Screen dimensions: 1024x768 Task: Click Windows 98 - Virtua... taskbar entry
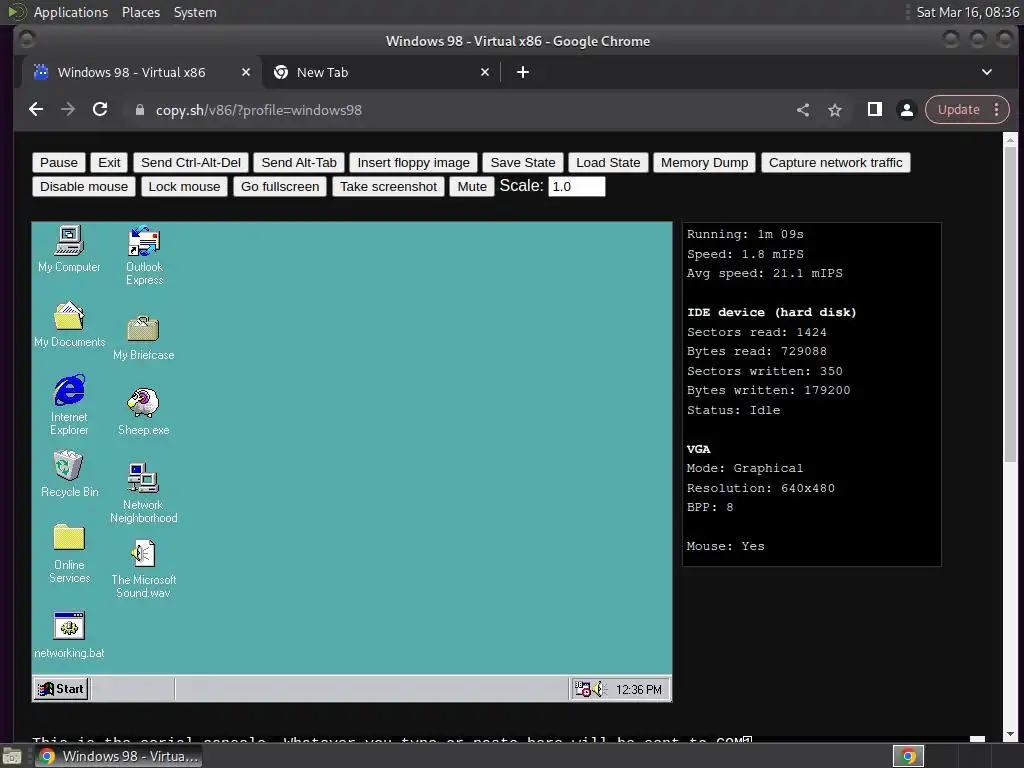pos(118,756)
